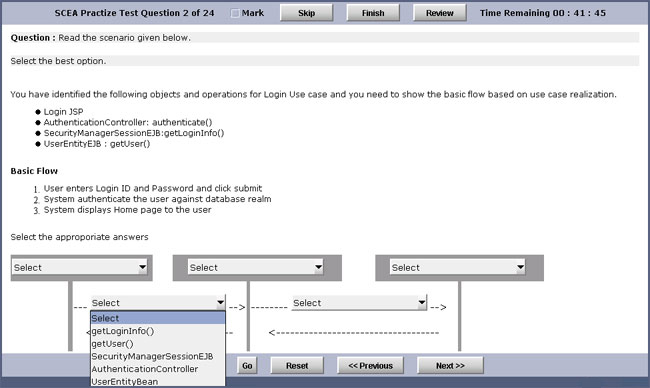Click the arrow icon of the third lifeline dropdown
Viewport: 650px width, 388px height.
point(521,267)
